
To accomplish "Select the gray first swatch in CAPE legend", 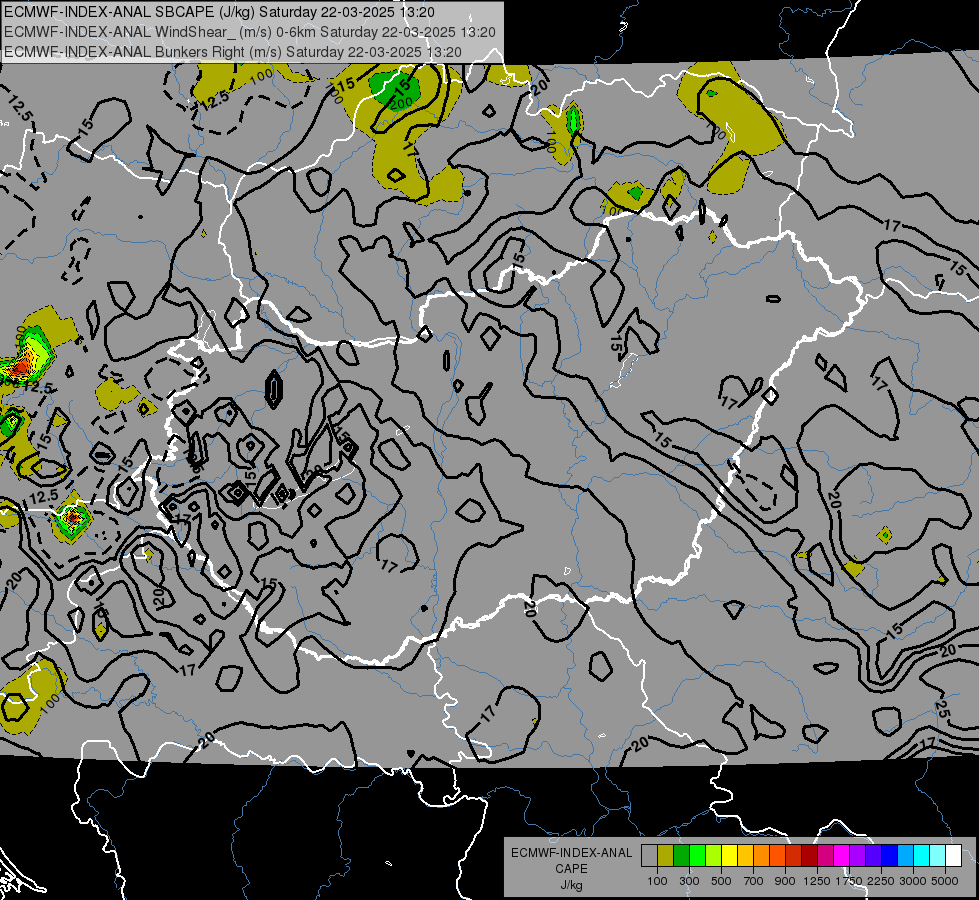I will [x=649, y=855].
